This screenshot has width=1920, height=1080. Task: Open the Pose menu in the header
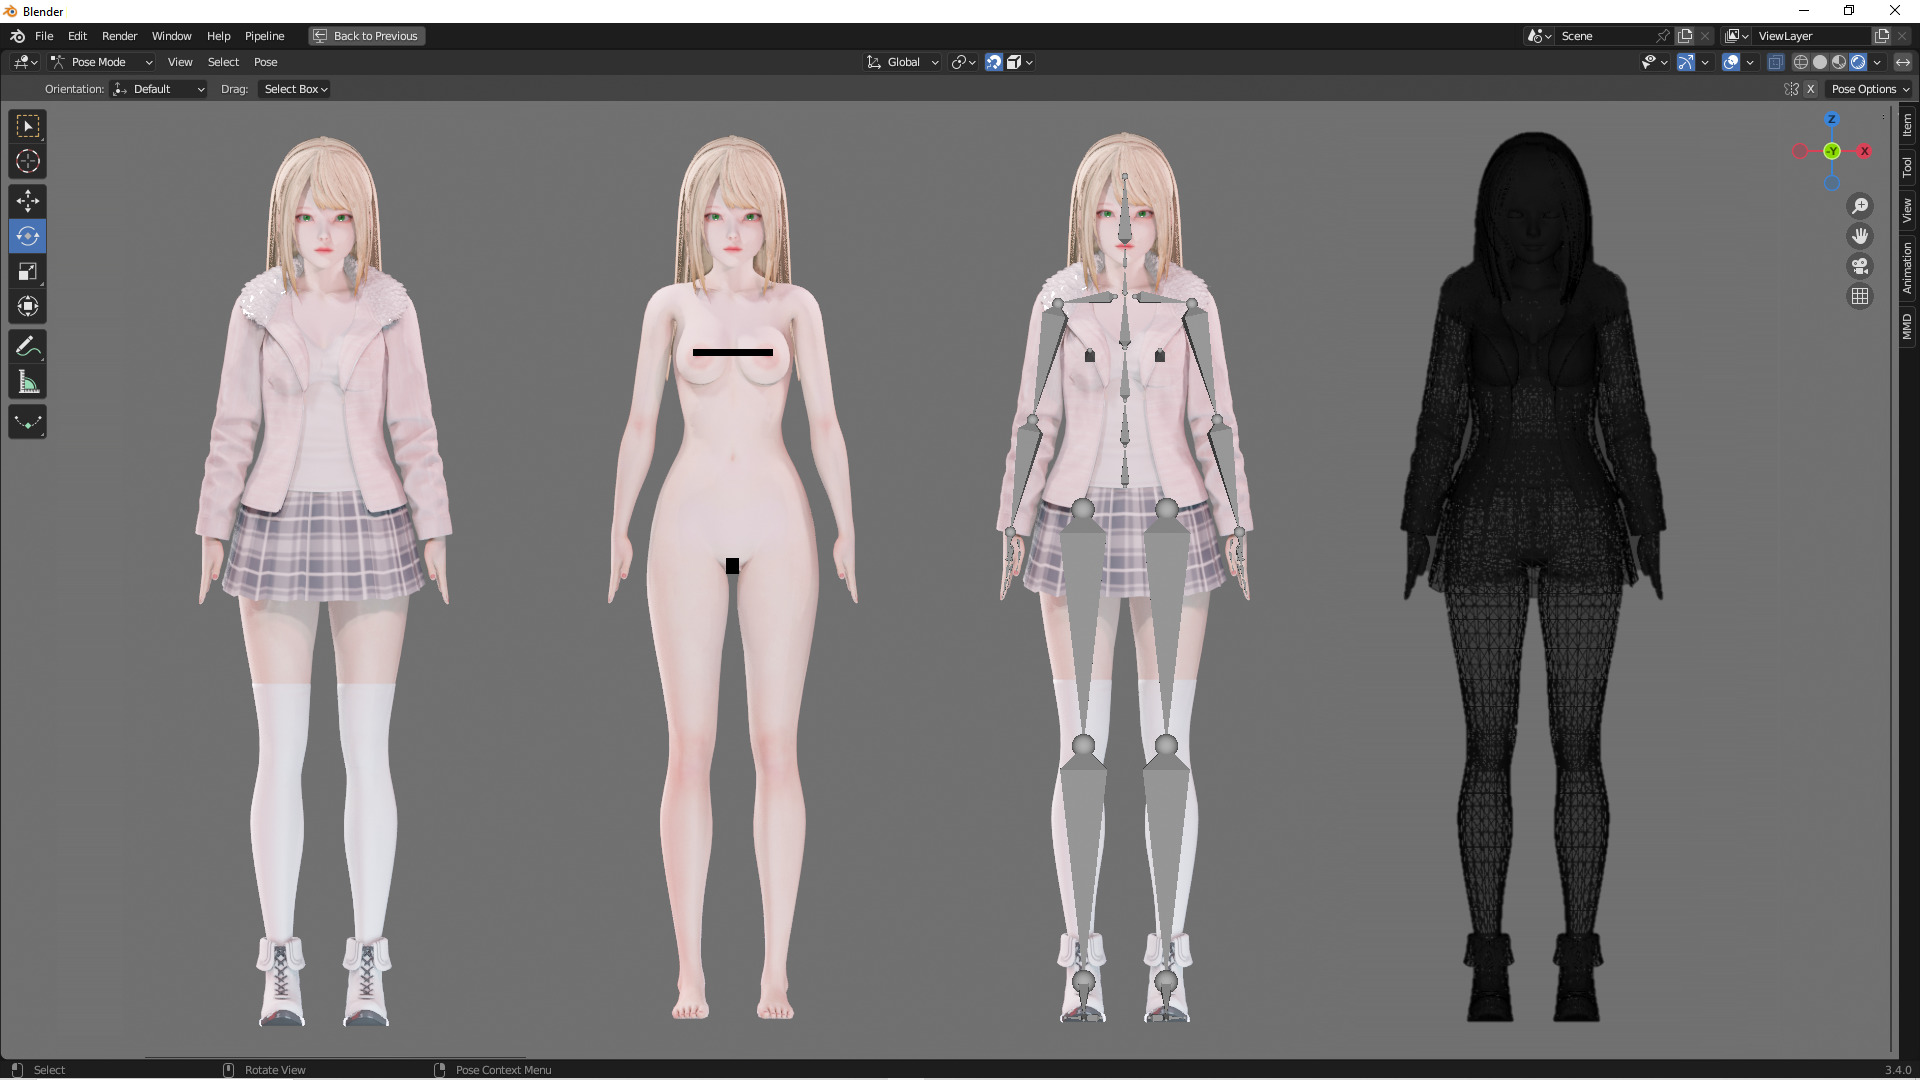[265, 62]
